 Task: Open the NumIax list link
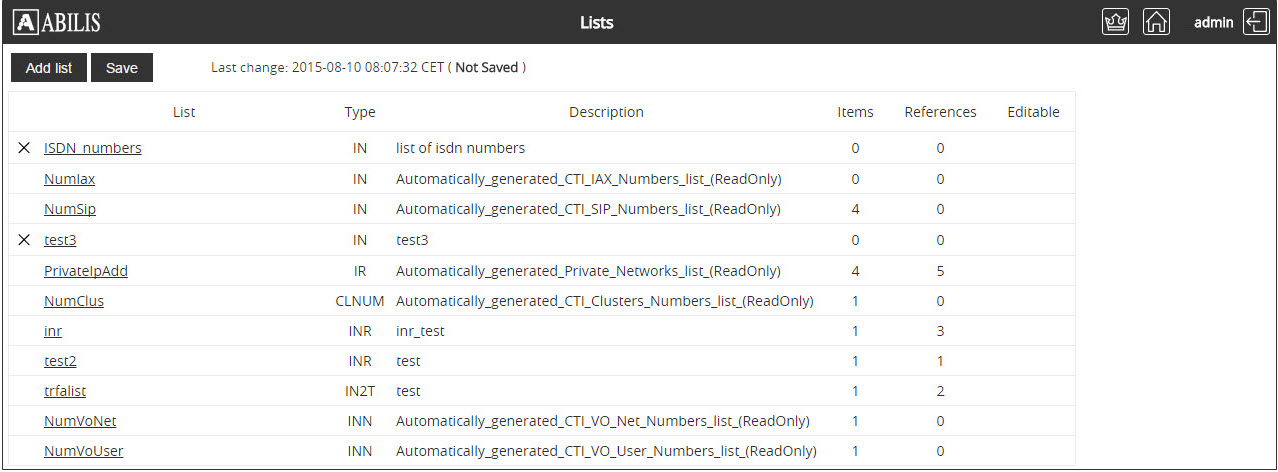(69, 179)
